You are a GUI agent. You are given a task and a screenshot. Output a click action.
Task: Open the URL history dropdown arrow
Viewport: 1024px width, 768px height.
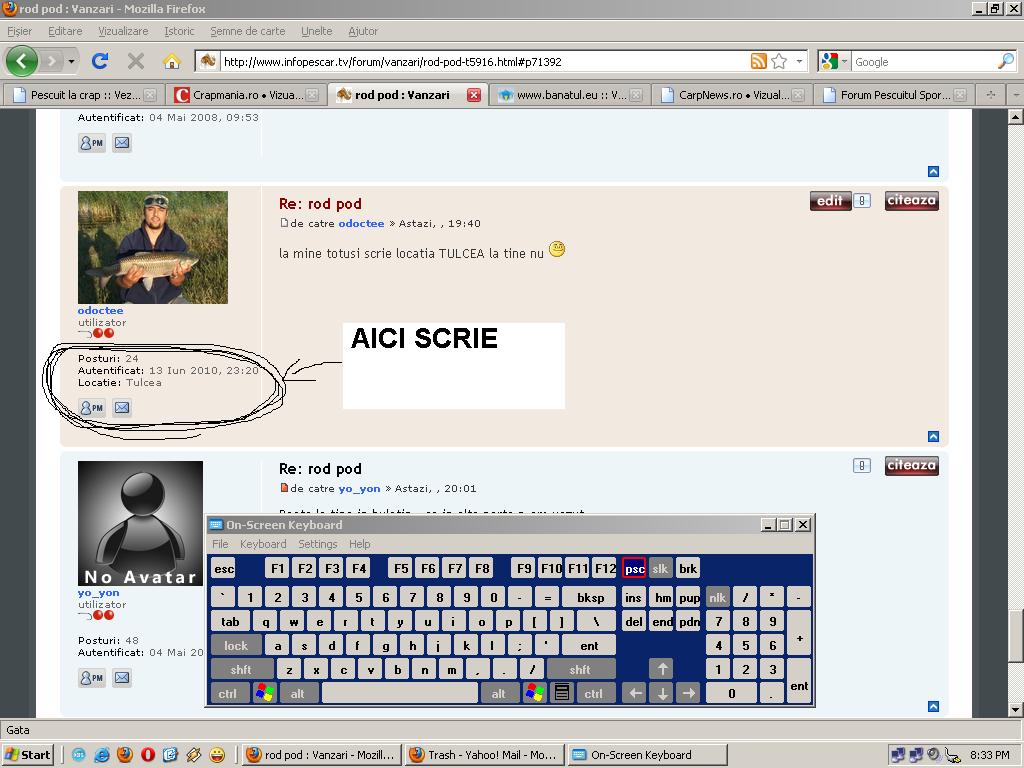[x=799, y=61]
